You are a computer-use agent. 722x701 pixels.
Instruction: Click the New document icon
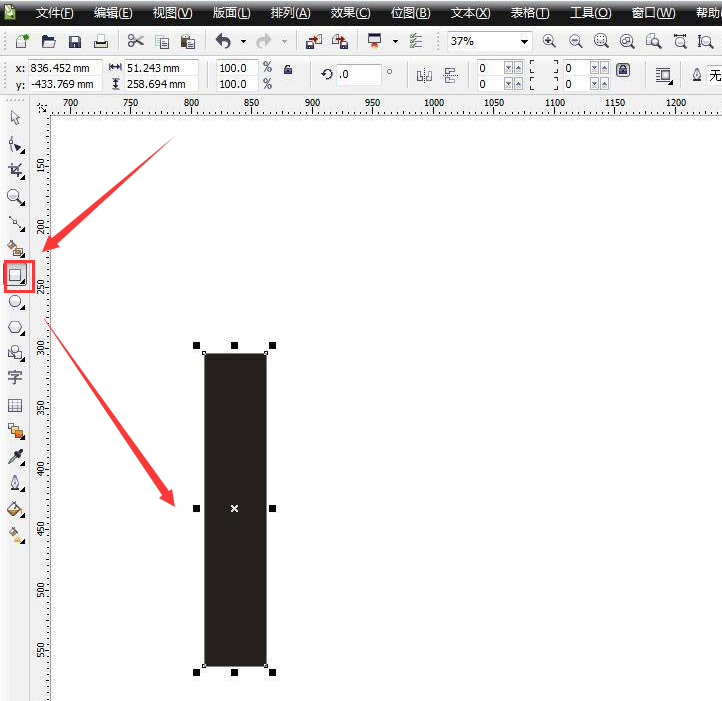click(x=21, y=41)
